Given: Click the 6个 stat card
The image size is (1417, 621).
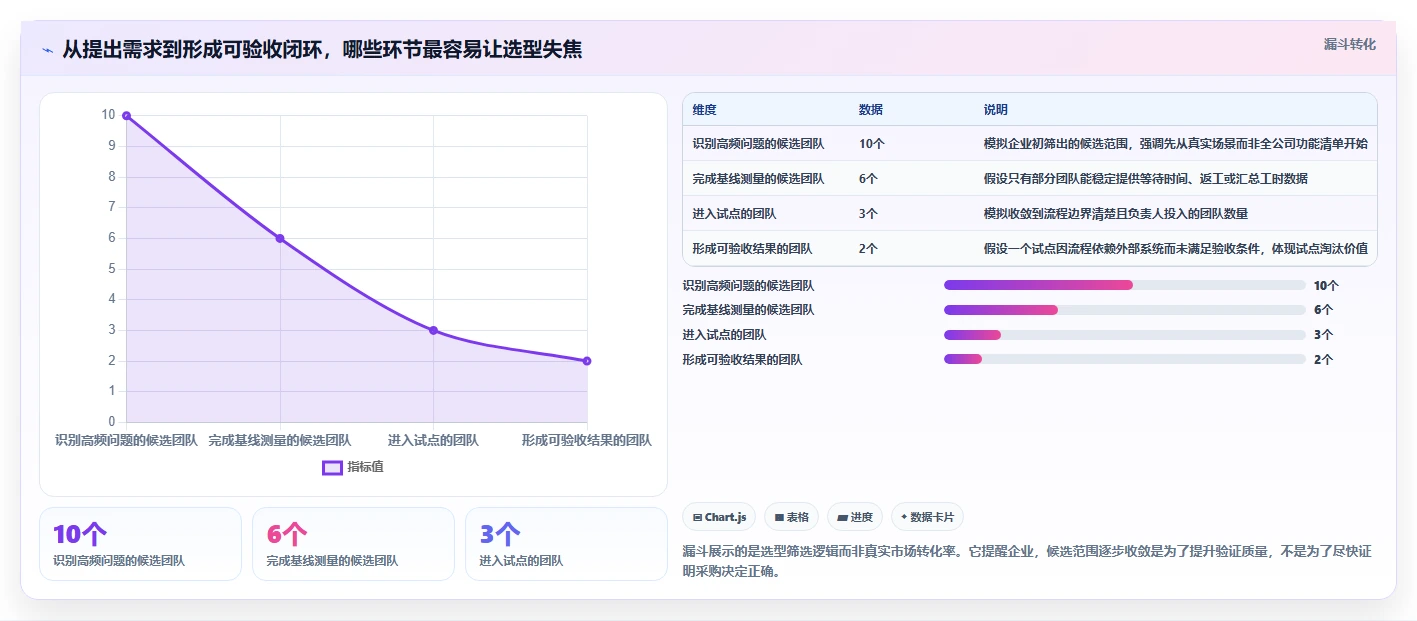Looking at the screenshot, I should 353,544.
